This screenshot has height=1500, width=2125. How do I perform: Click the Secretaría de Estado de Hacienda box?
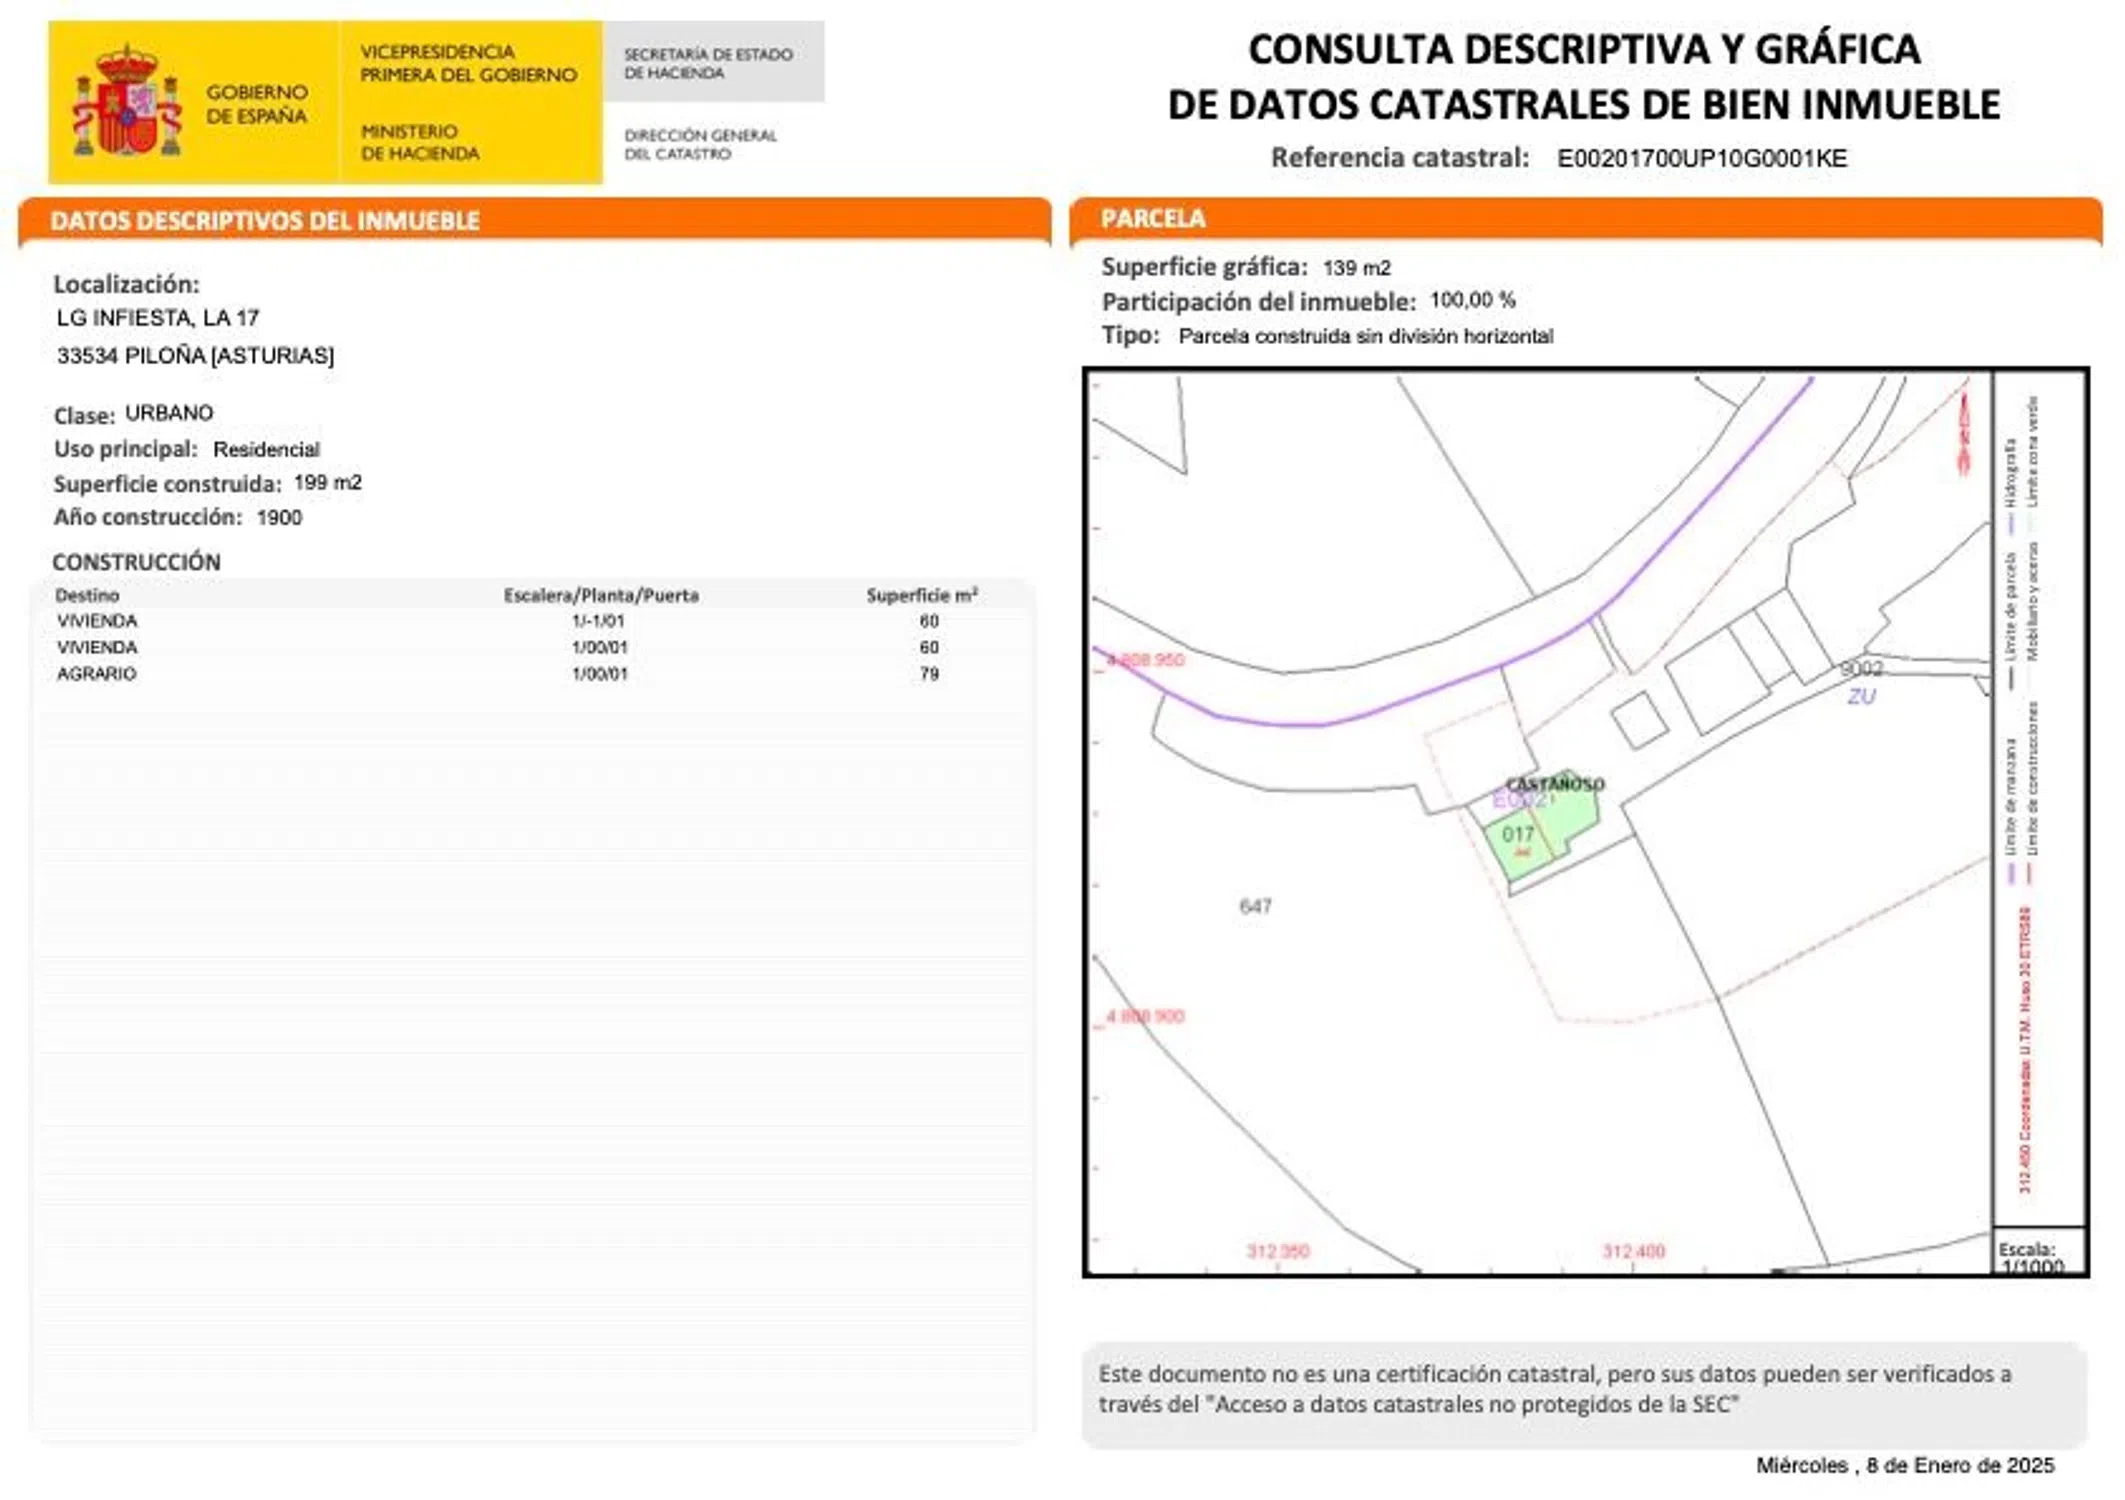[x=712, y=62]
